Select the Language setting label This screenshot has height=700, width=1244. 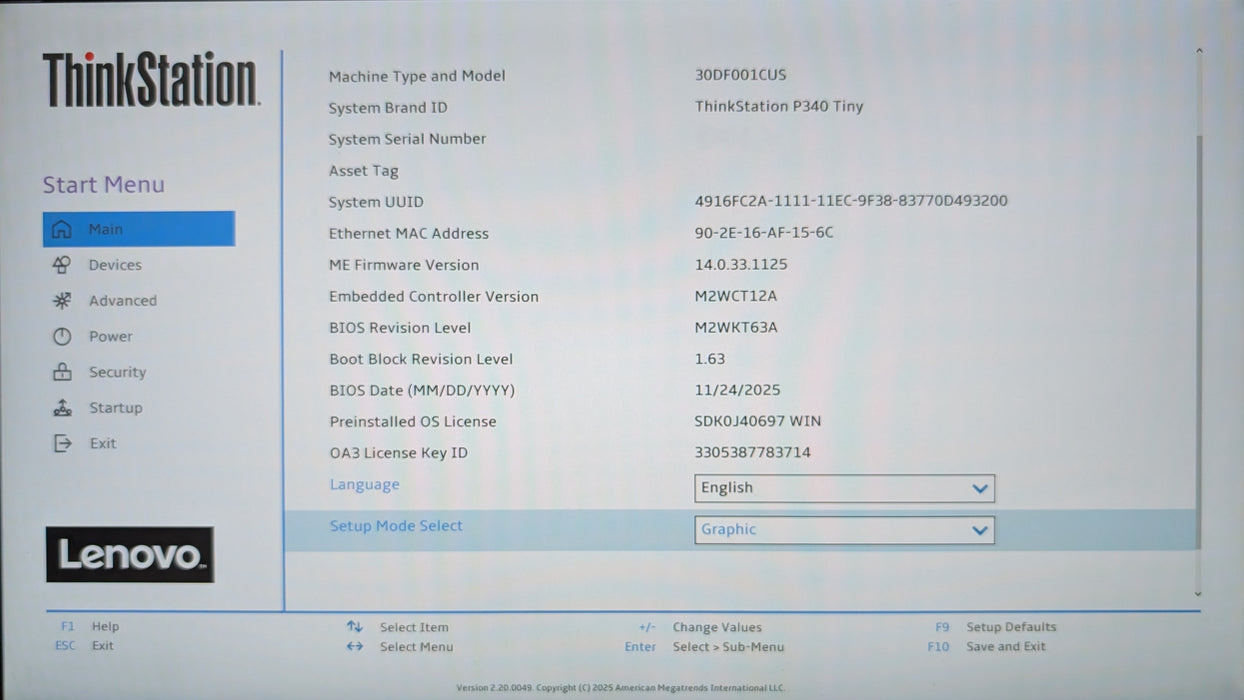pos(364,485)
